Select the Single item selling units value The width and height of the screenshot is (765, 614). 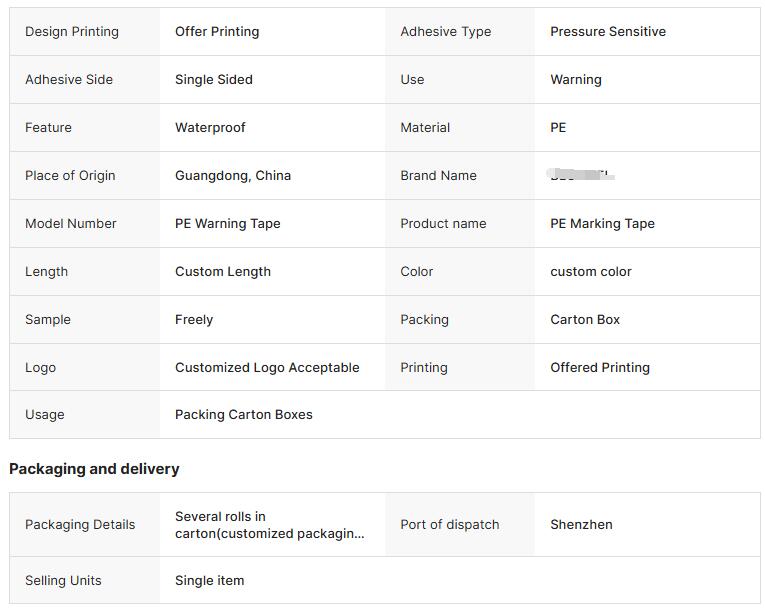(x=210, y=581)
